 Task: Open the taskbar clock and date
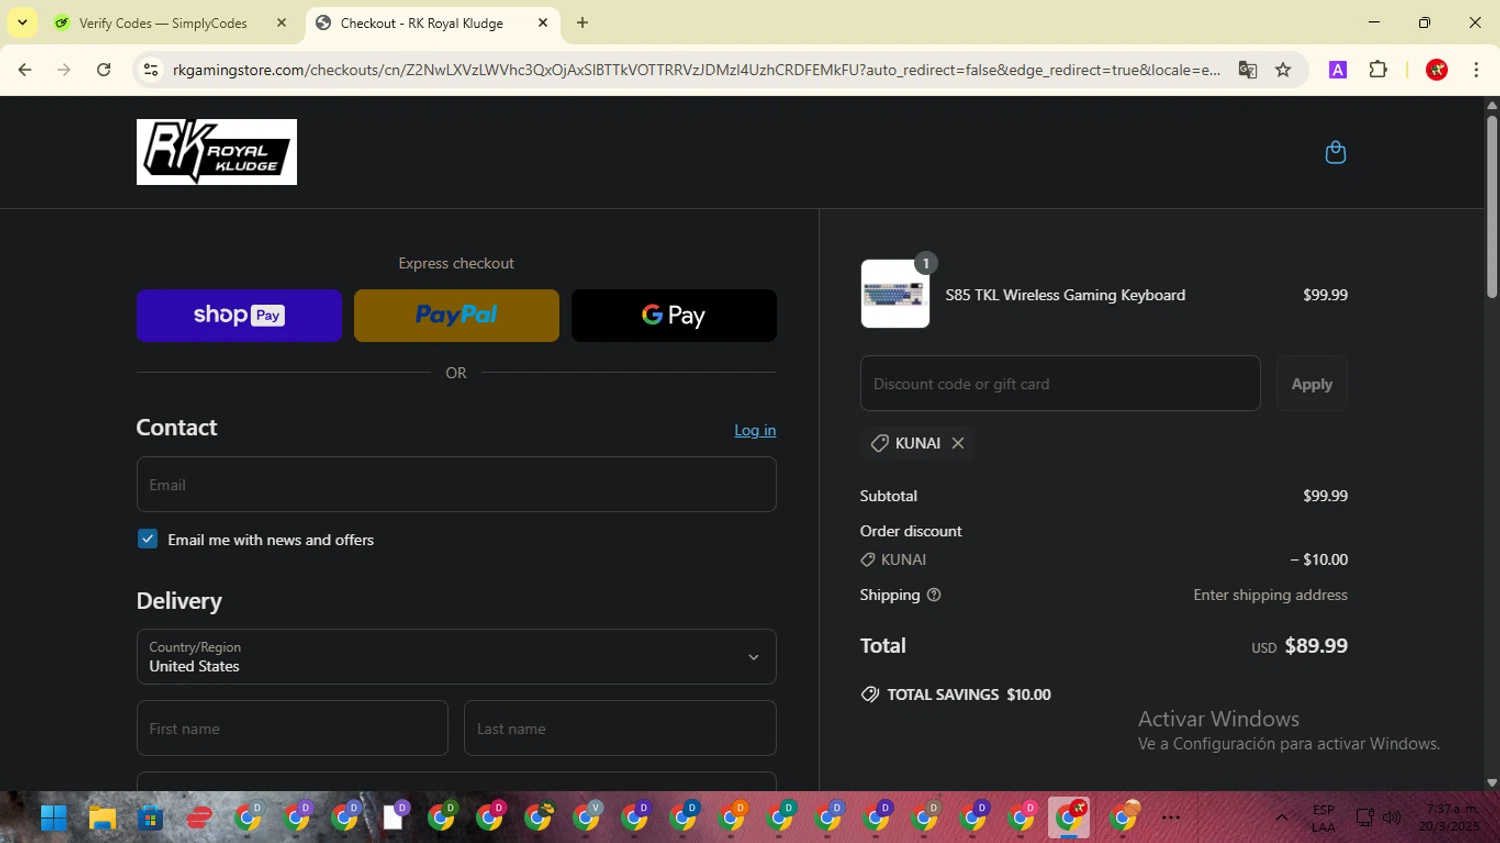pyautogui.click(x=1451, y=818)
